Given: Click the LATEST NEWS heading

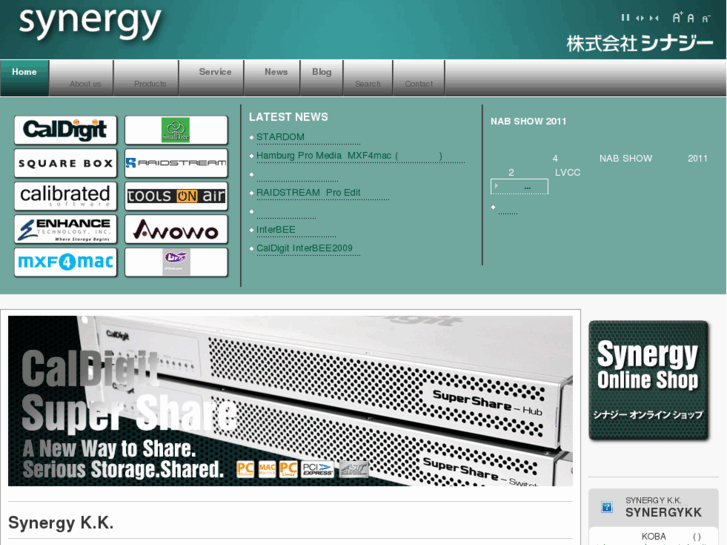Looking at the screenshot, I should pos(288,117).
